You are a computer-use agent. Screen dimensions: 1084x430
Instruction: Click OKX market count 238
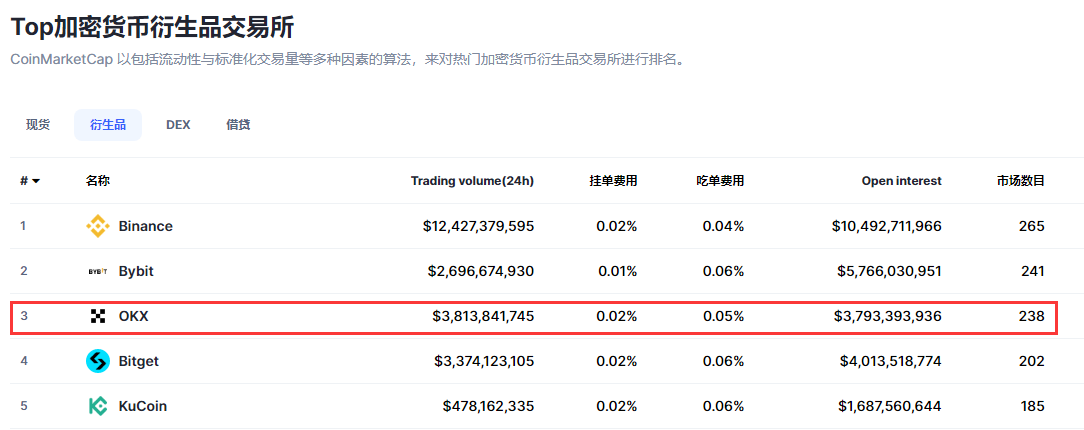click(x=1031, y=317)
